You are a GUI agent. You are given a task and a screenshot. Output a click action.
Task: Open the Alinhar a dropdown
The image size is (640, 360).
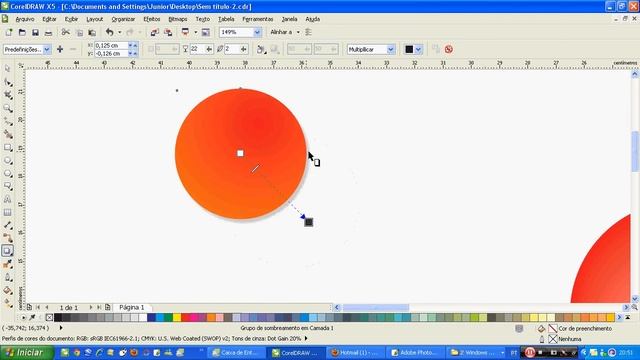click(298, 32)
